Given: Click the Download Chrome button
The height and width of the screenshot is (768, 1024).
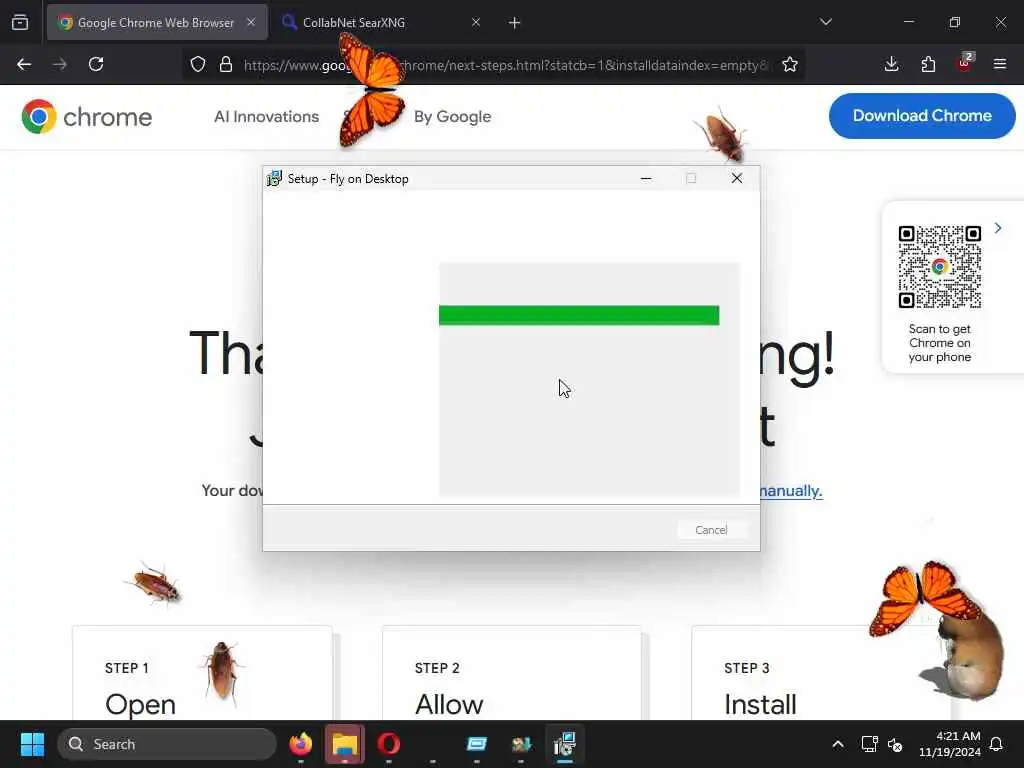Looking at the screenshot, I should tap(922, 116).
